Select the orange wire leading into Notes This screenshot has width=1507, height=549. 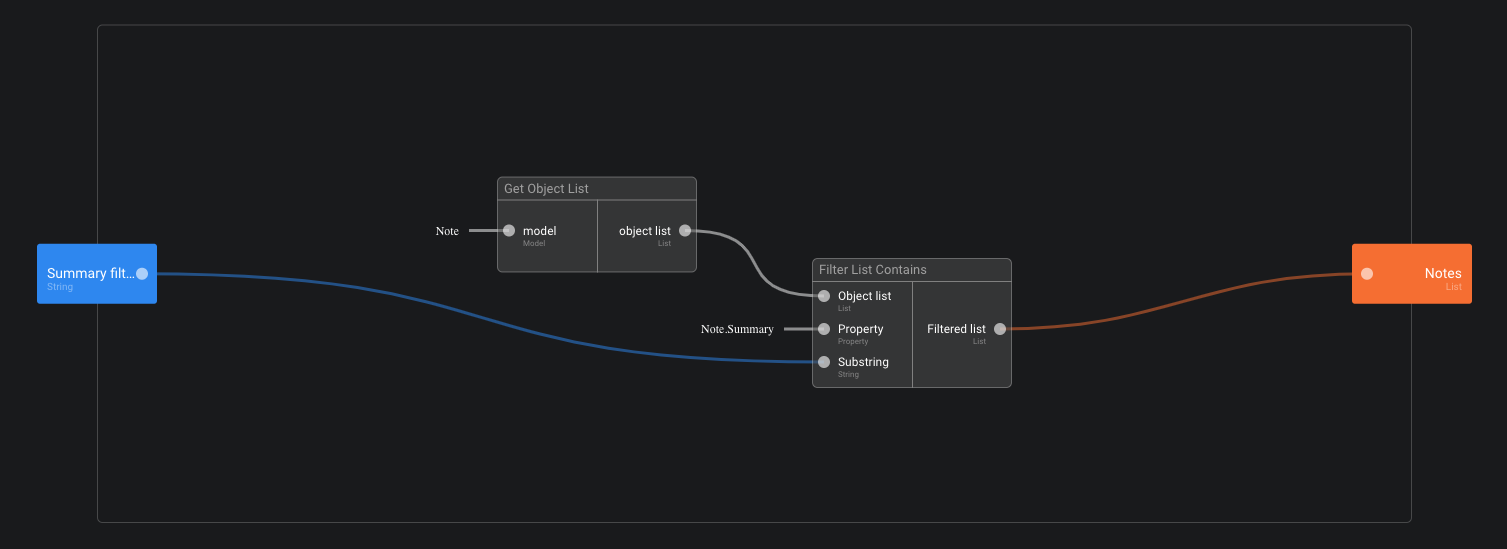tap(1180, 301)
